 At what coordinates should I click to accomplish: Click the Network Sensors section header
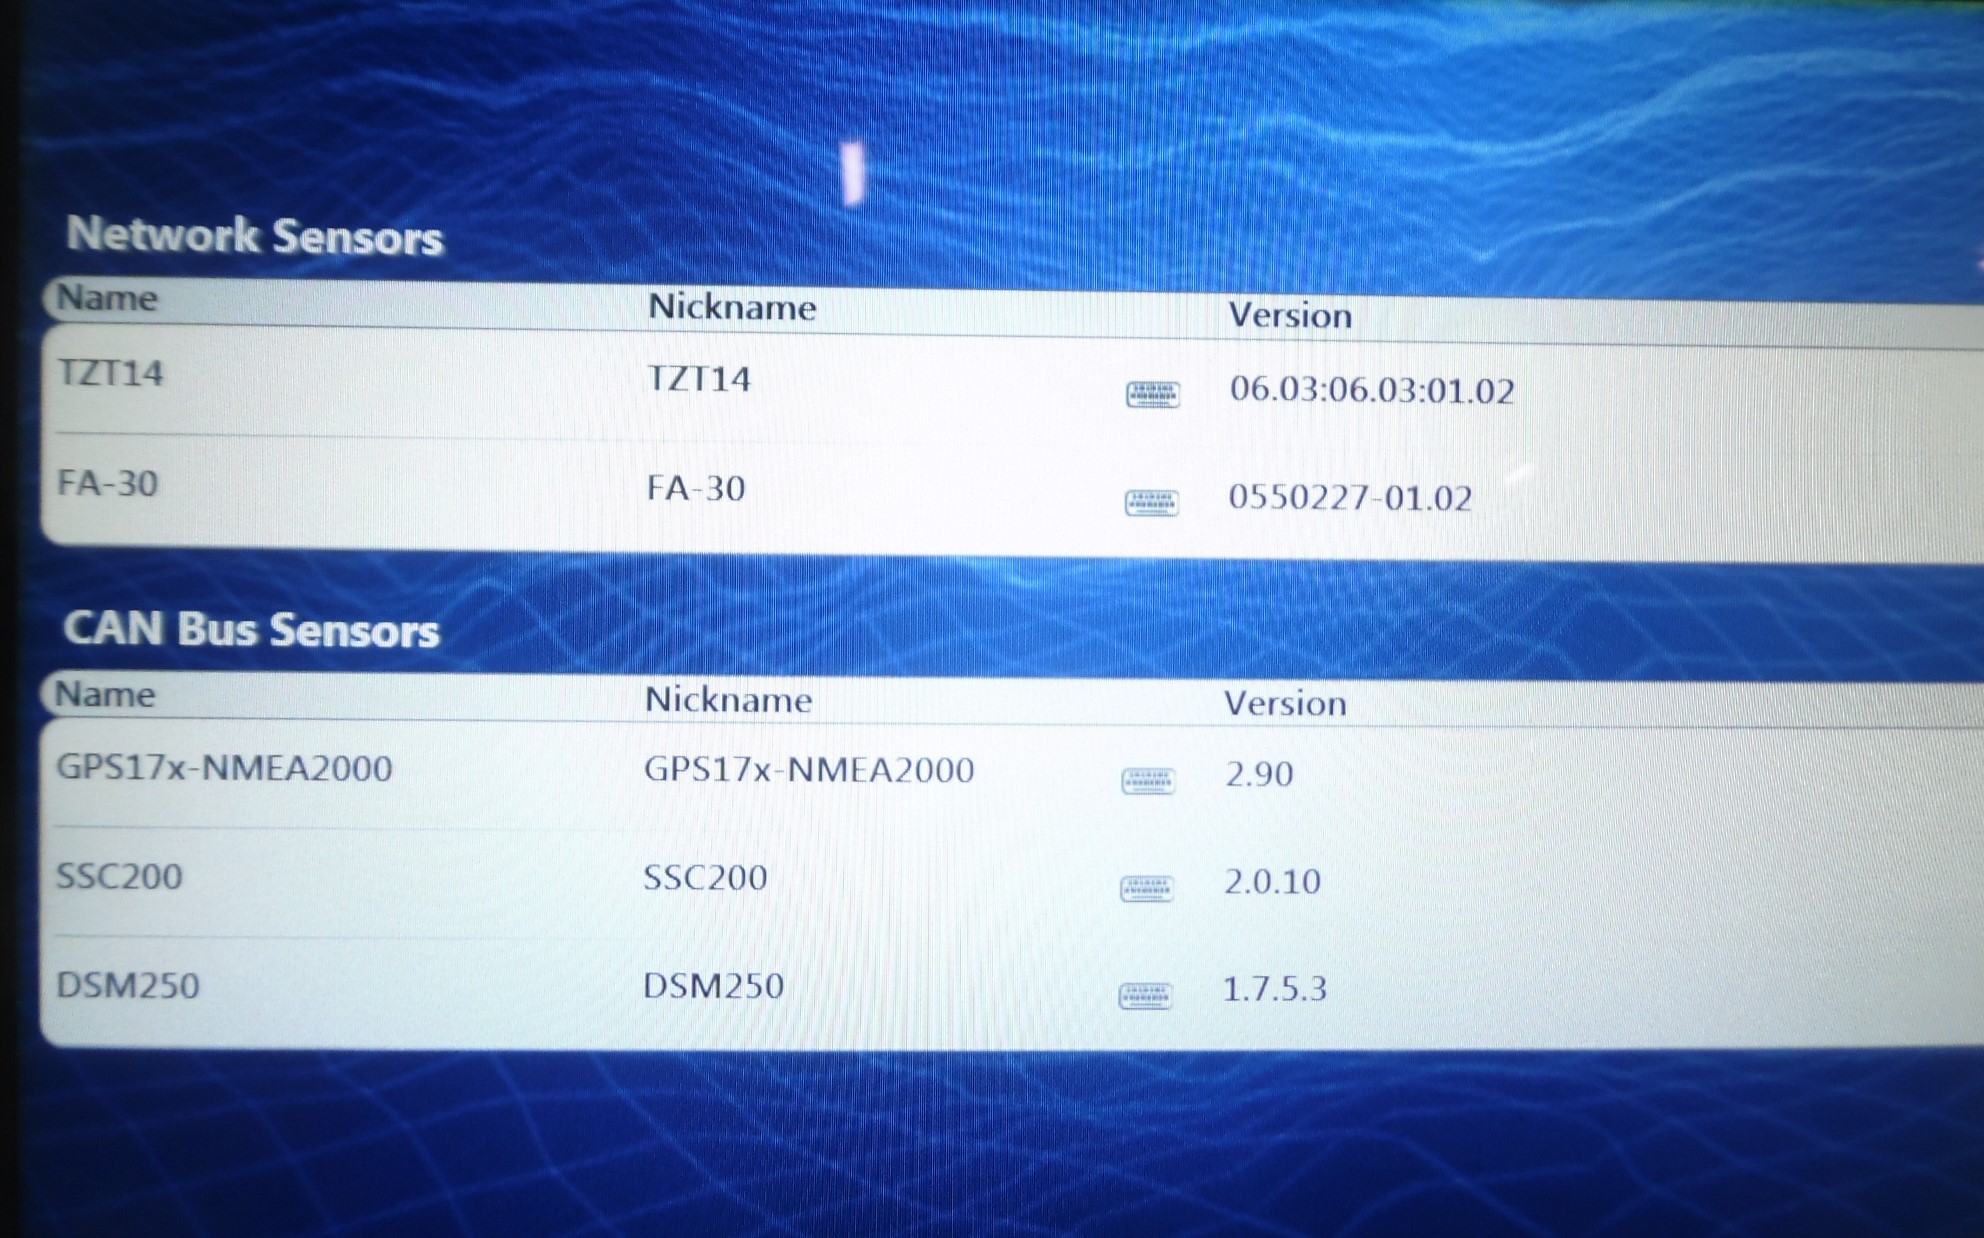point(255,236)
